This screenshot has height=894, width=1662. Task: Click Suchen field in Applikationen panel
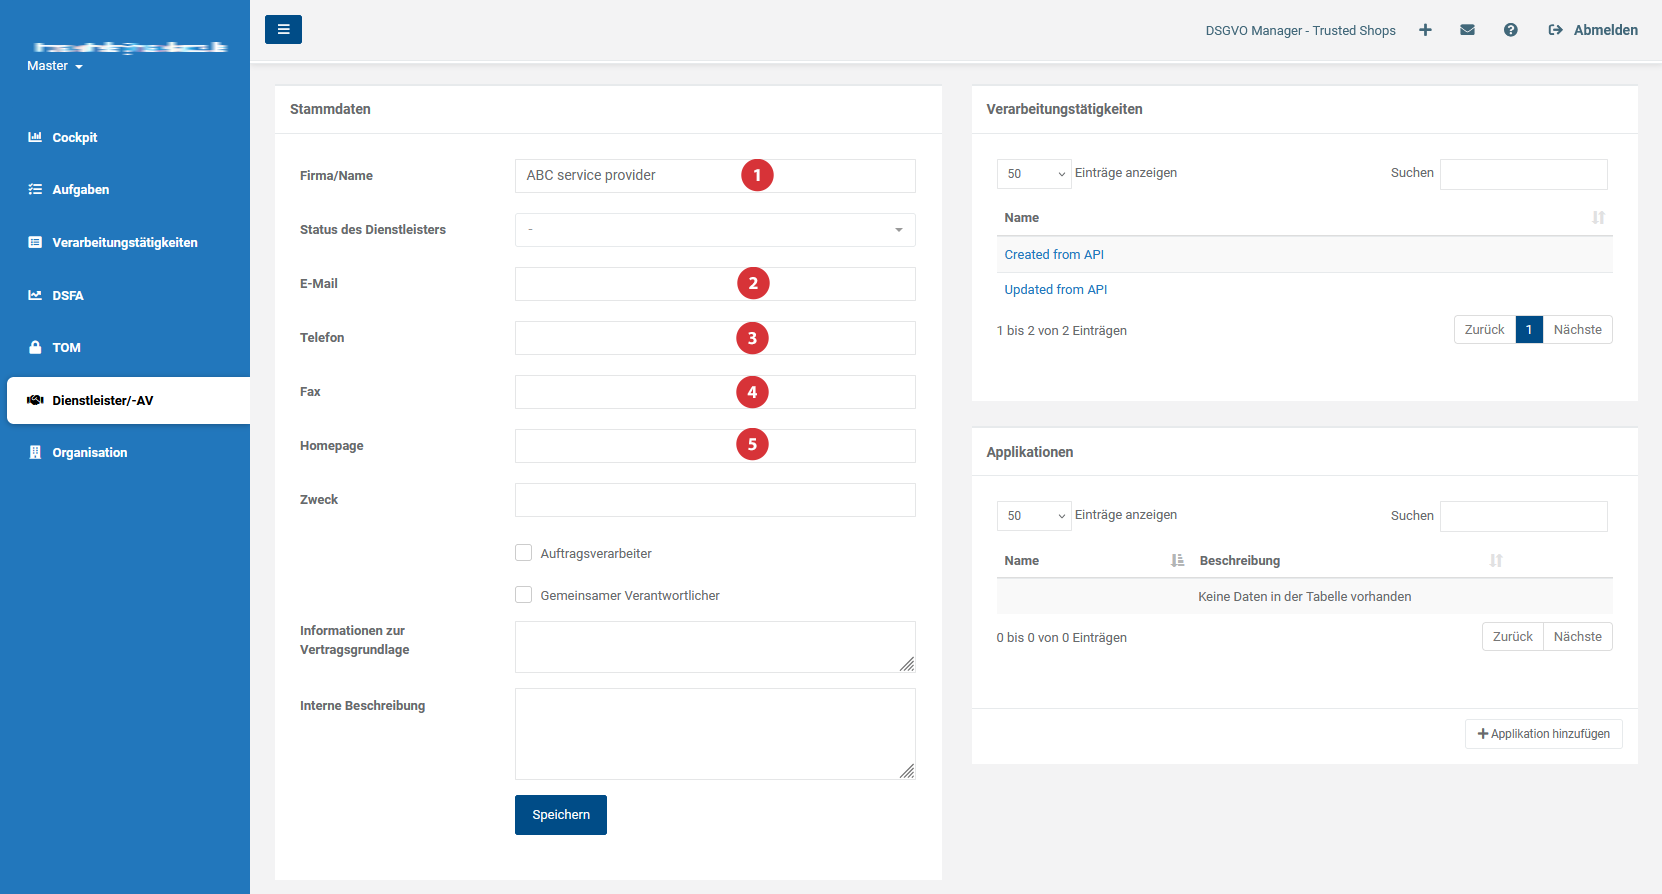tap(1523, 516)
